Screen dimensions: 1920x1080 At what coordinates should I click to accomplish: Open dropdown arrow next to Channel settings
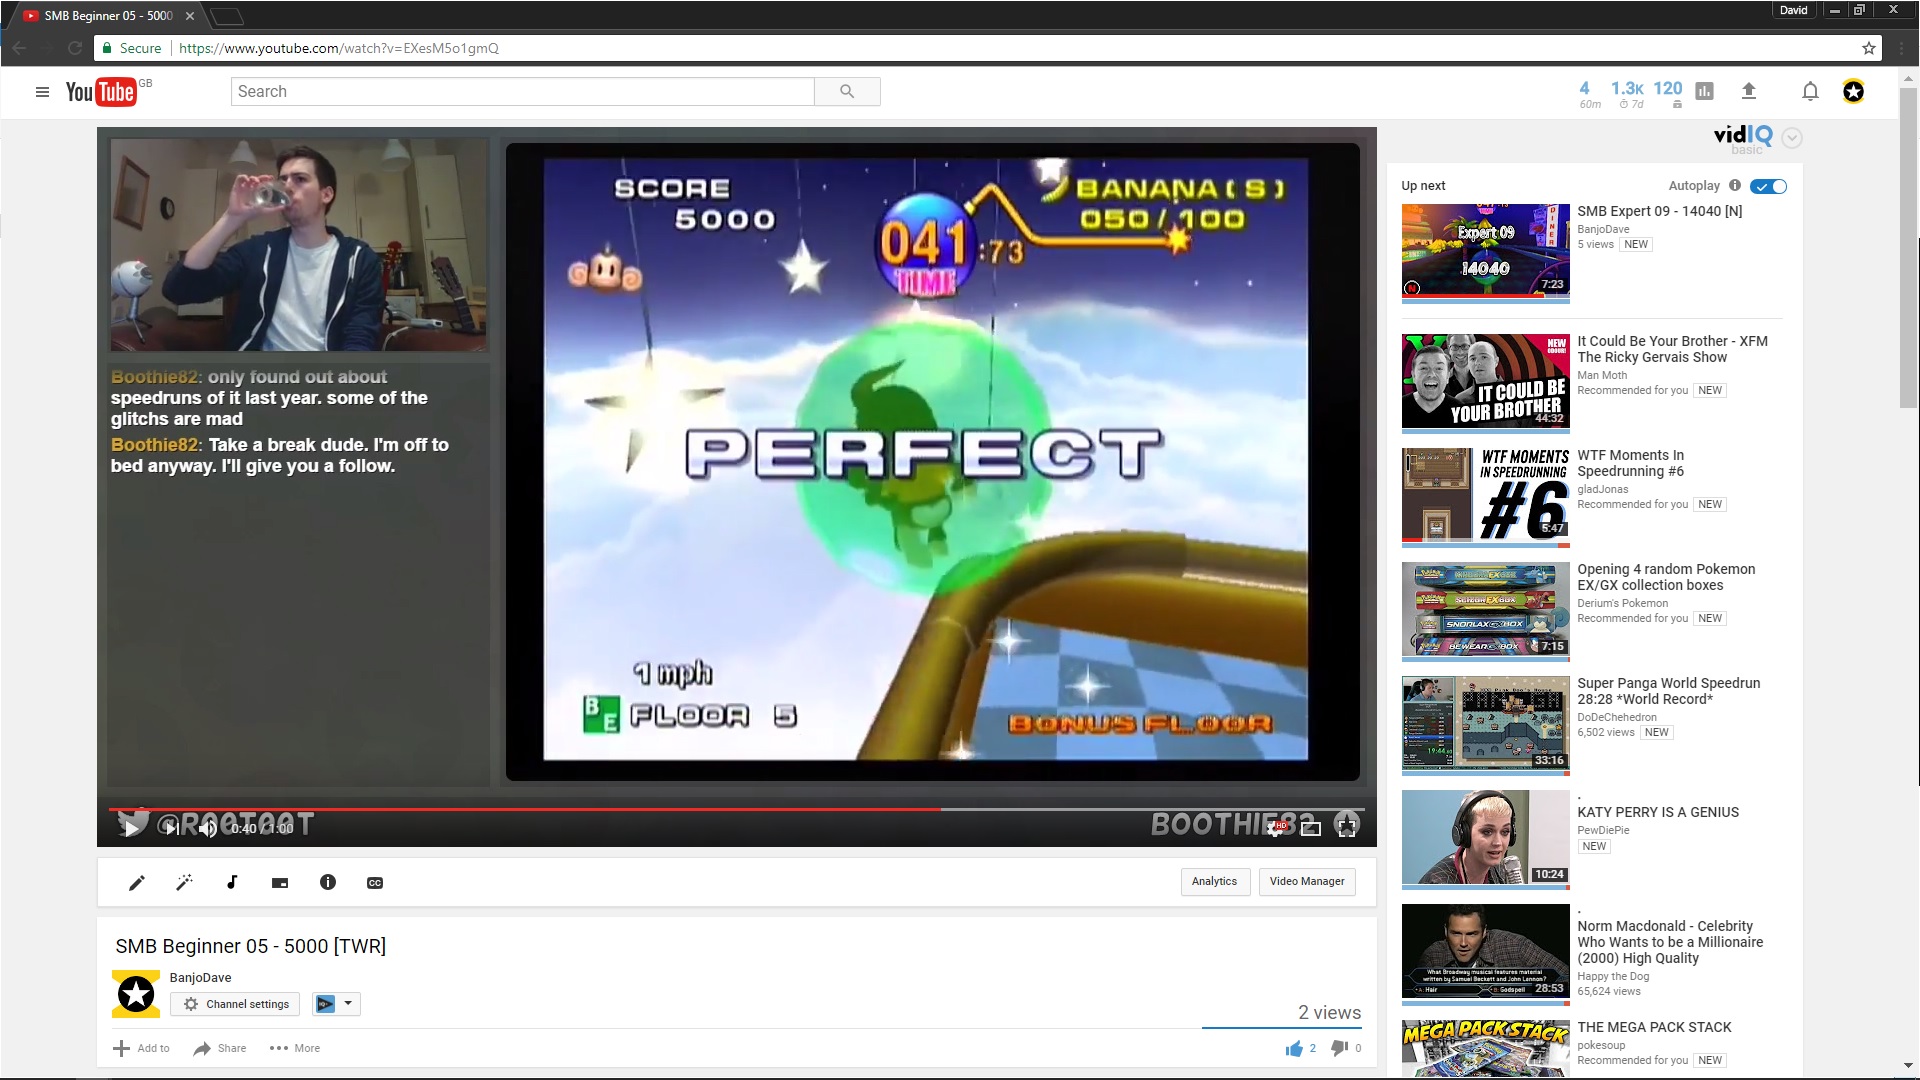[348, 1003]
